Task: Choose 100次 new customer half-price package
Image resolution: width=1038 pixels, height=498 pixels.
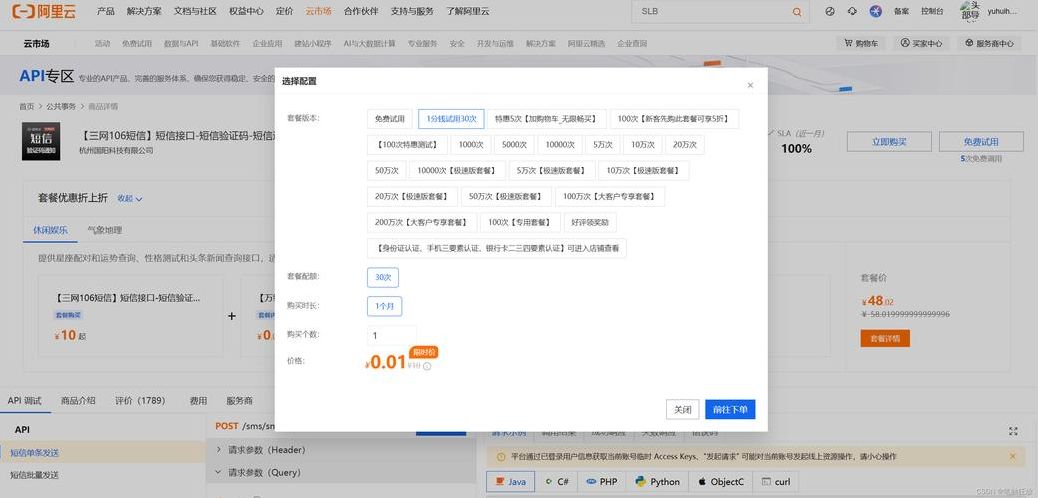Action: 674,119
